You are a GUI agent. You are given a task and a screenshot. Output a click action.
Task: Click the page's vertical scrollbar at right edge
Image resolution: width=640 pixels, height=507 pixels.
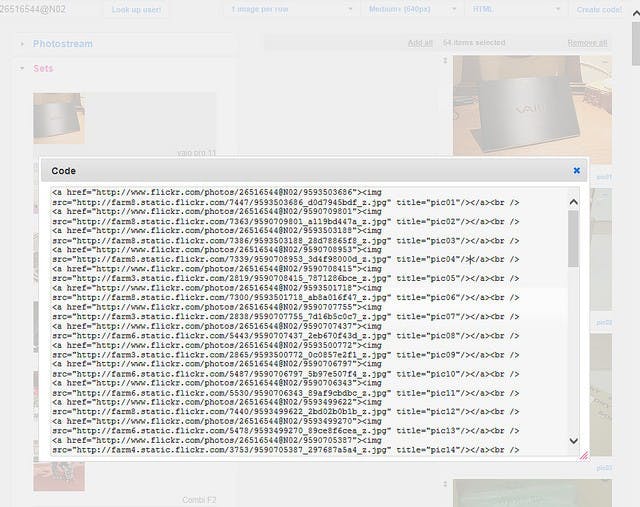pyautogui.click(x=634, y=250)
